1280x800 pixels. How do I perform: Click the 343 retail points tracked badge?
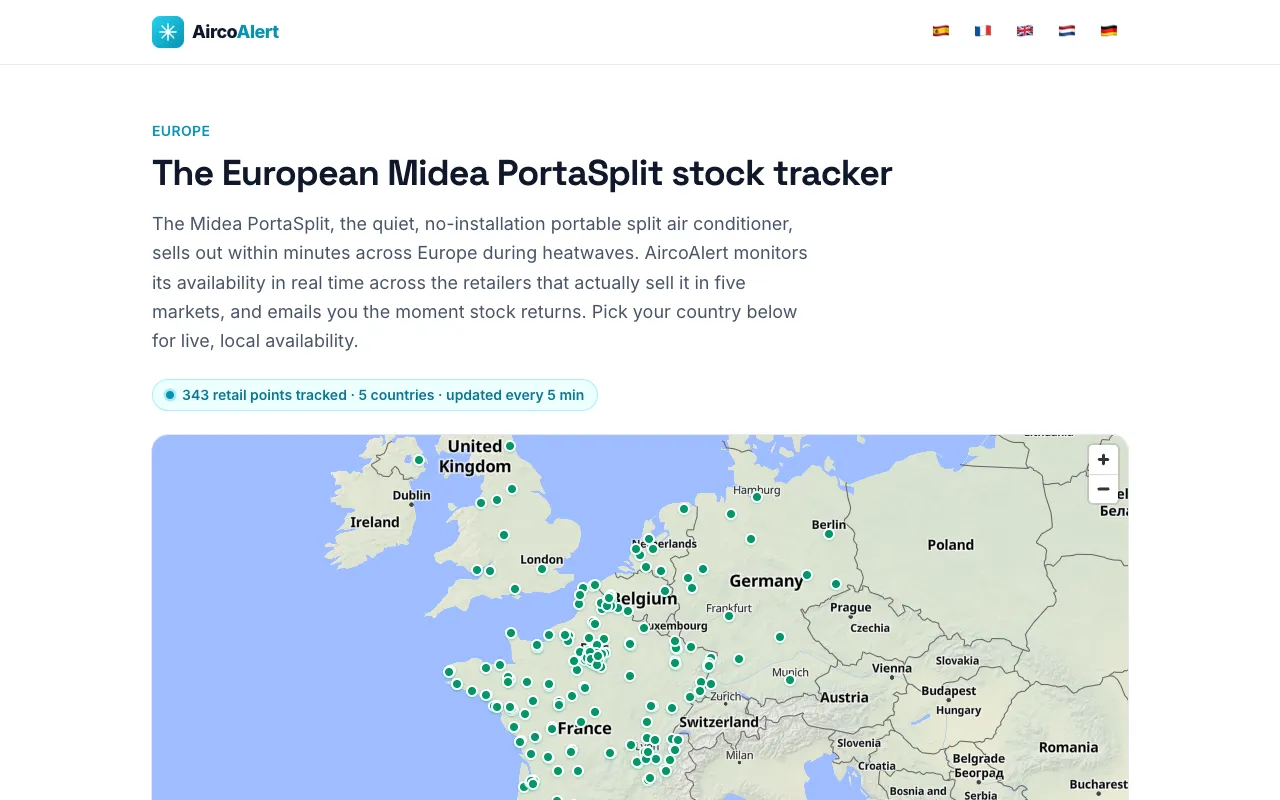coord(375,395)
